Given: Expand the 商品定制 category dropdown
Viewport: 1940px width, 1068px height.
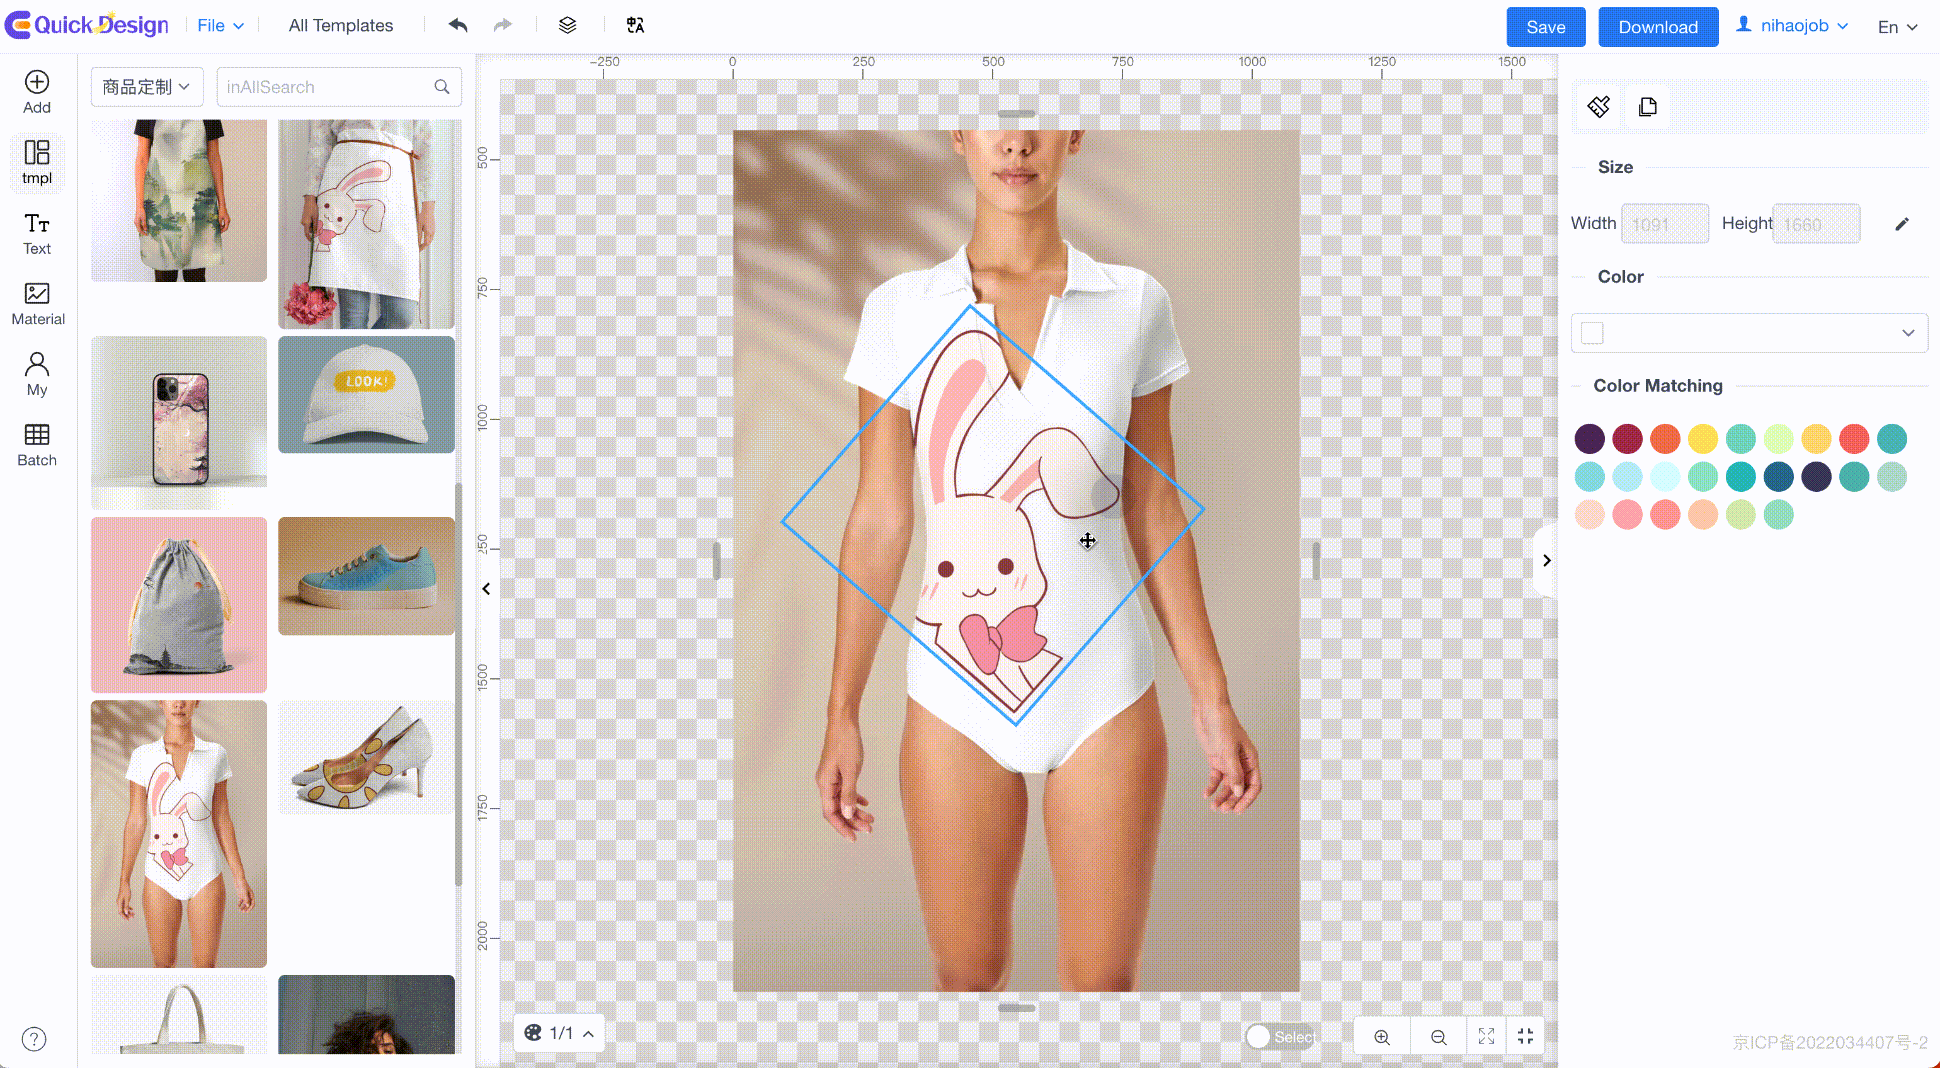Looking at the screenshot, I should click(147, 87).
